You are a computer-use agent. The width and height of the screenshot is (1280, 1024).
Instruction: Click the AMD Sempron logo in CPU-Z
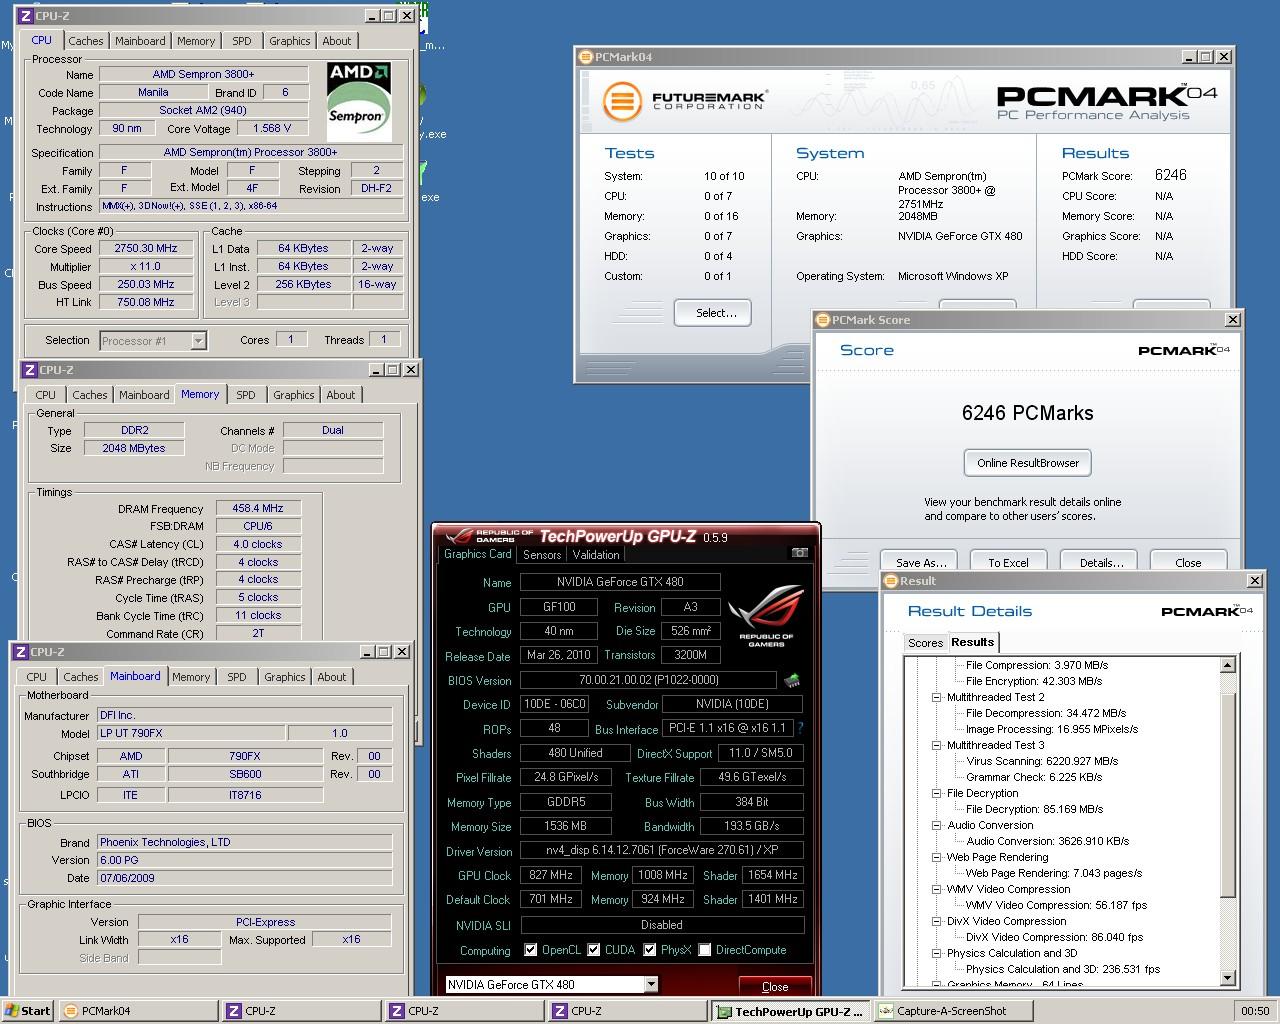click(x=359, y=101)
